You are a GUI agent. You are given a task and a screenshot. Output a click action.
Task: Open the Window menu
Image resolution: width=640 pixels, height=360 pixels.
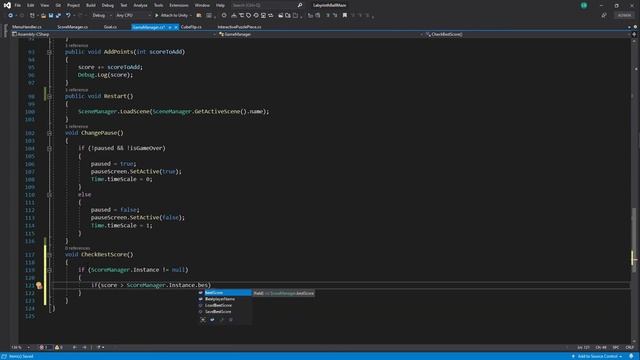point(202,5)
